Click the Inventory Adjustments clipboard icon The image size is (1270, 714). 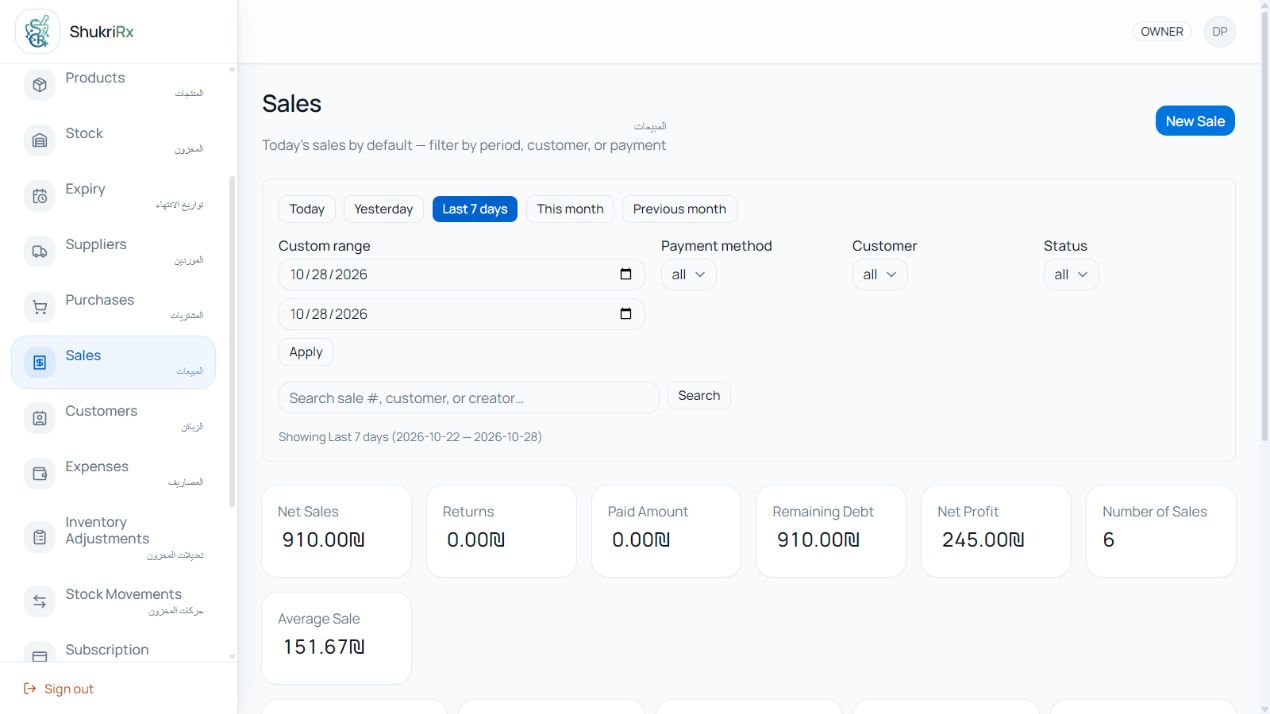tap(40, 537)
